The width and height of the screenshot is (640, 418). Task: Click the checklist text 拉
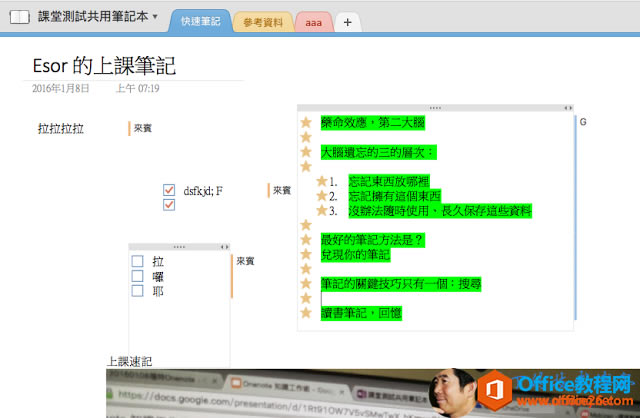(x=158, y=261)
